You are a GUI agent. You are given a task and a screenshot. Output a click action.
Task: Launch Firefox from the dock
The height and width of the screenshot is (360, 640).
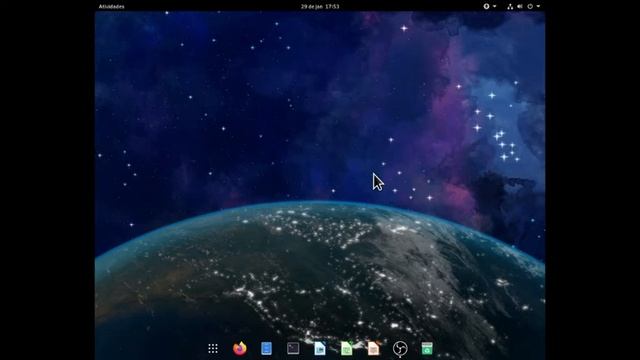pos(240,348)
